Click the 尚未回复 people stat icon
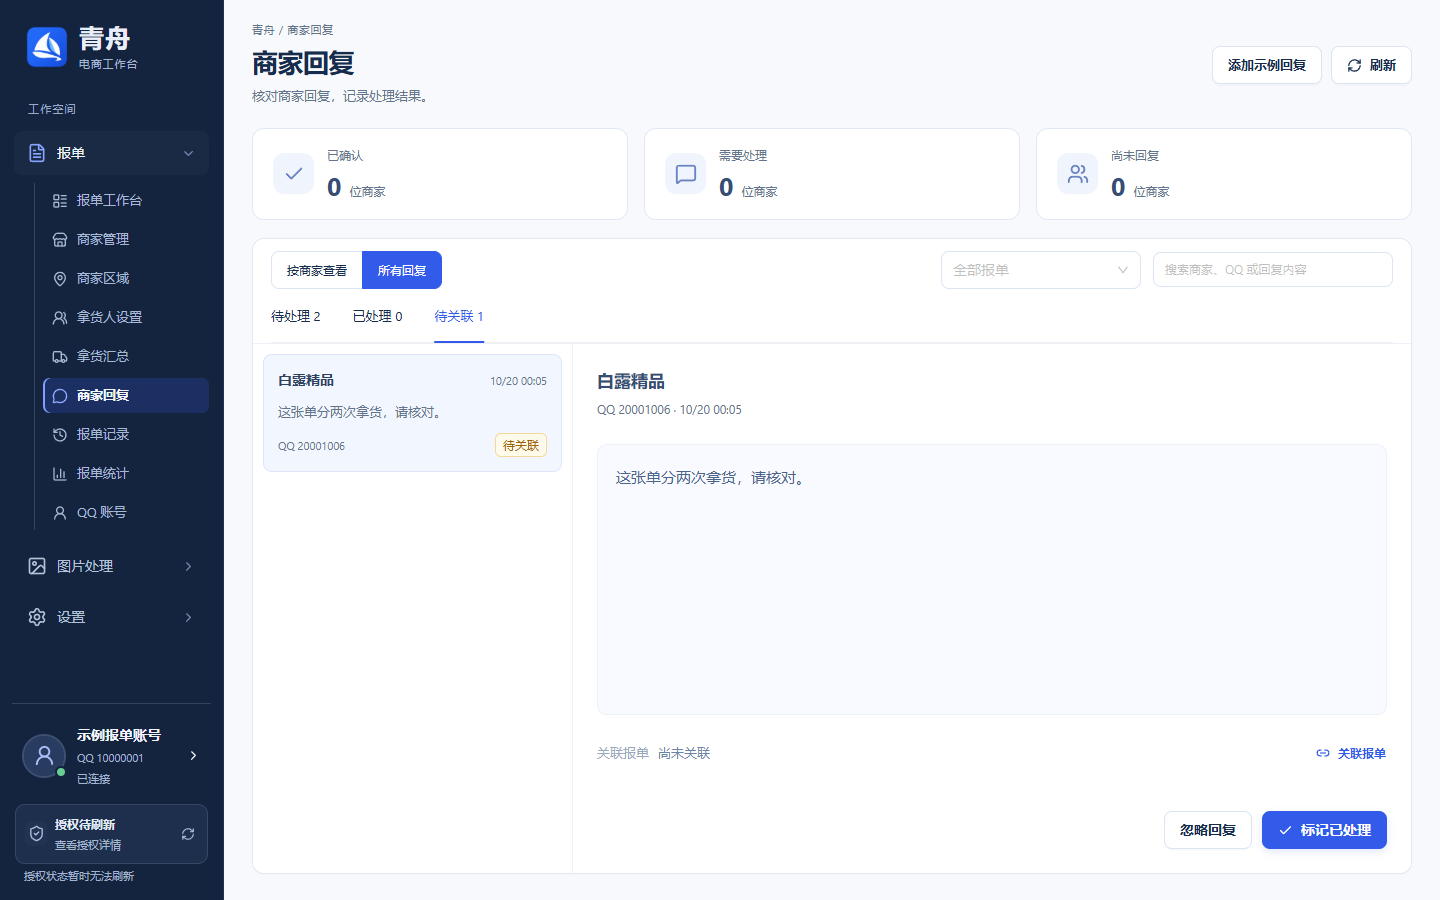This screenshot has width=1440, height=900. click(x=1078, y=174)
